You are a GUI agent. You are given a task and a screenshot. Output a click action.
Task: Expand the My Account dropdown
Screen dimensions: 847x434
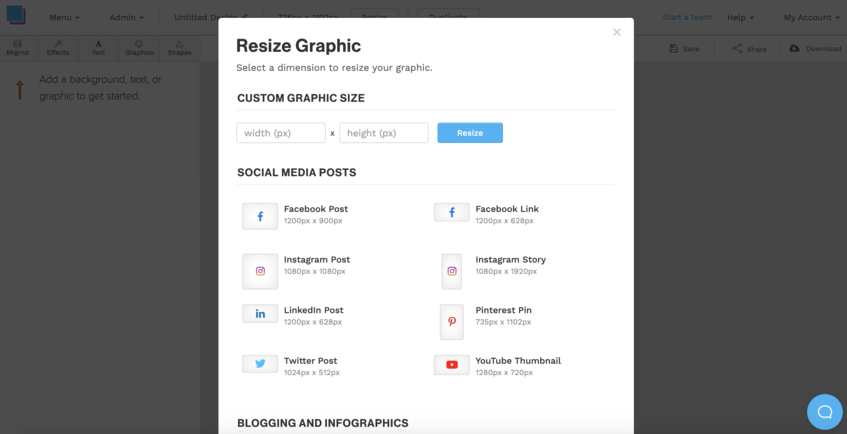coord(812,17)
